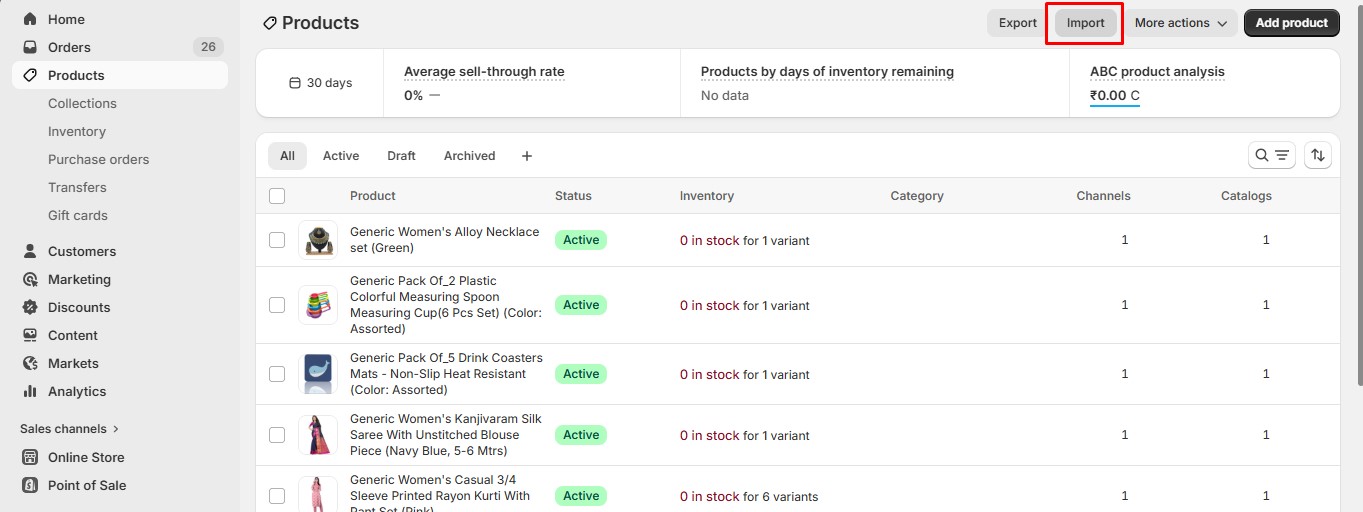Click the Discounts badge icon
Viewport: 1363px width, 512px height.
coord(30,307)
